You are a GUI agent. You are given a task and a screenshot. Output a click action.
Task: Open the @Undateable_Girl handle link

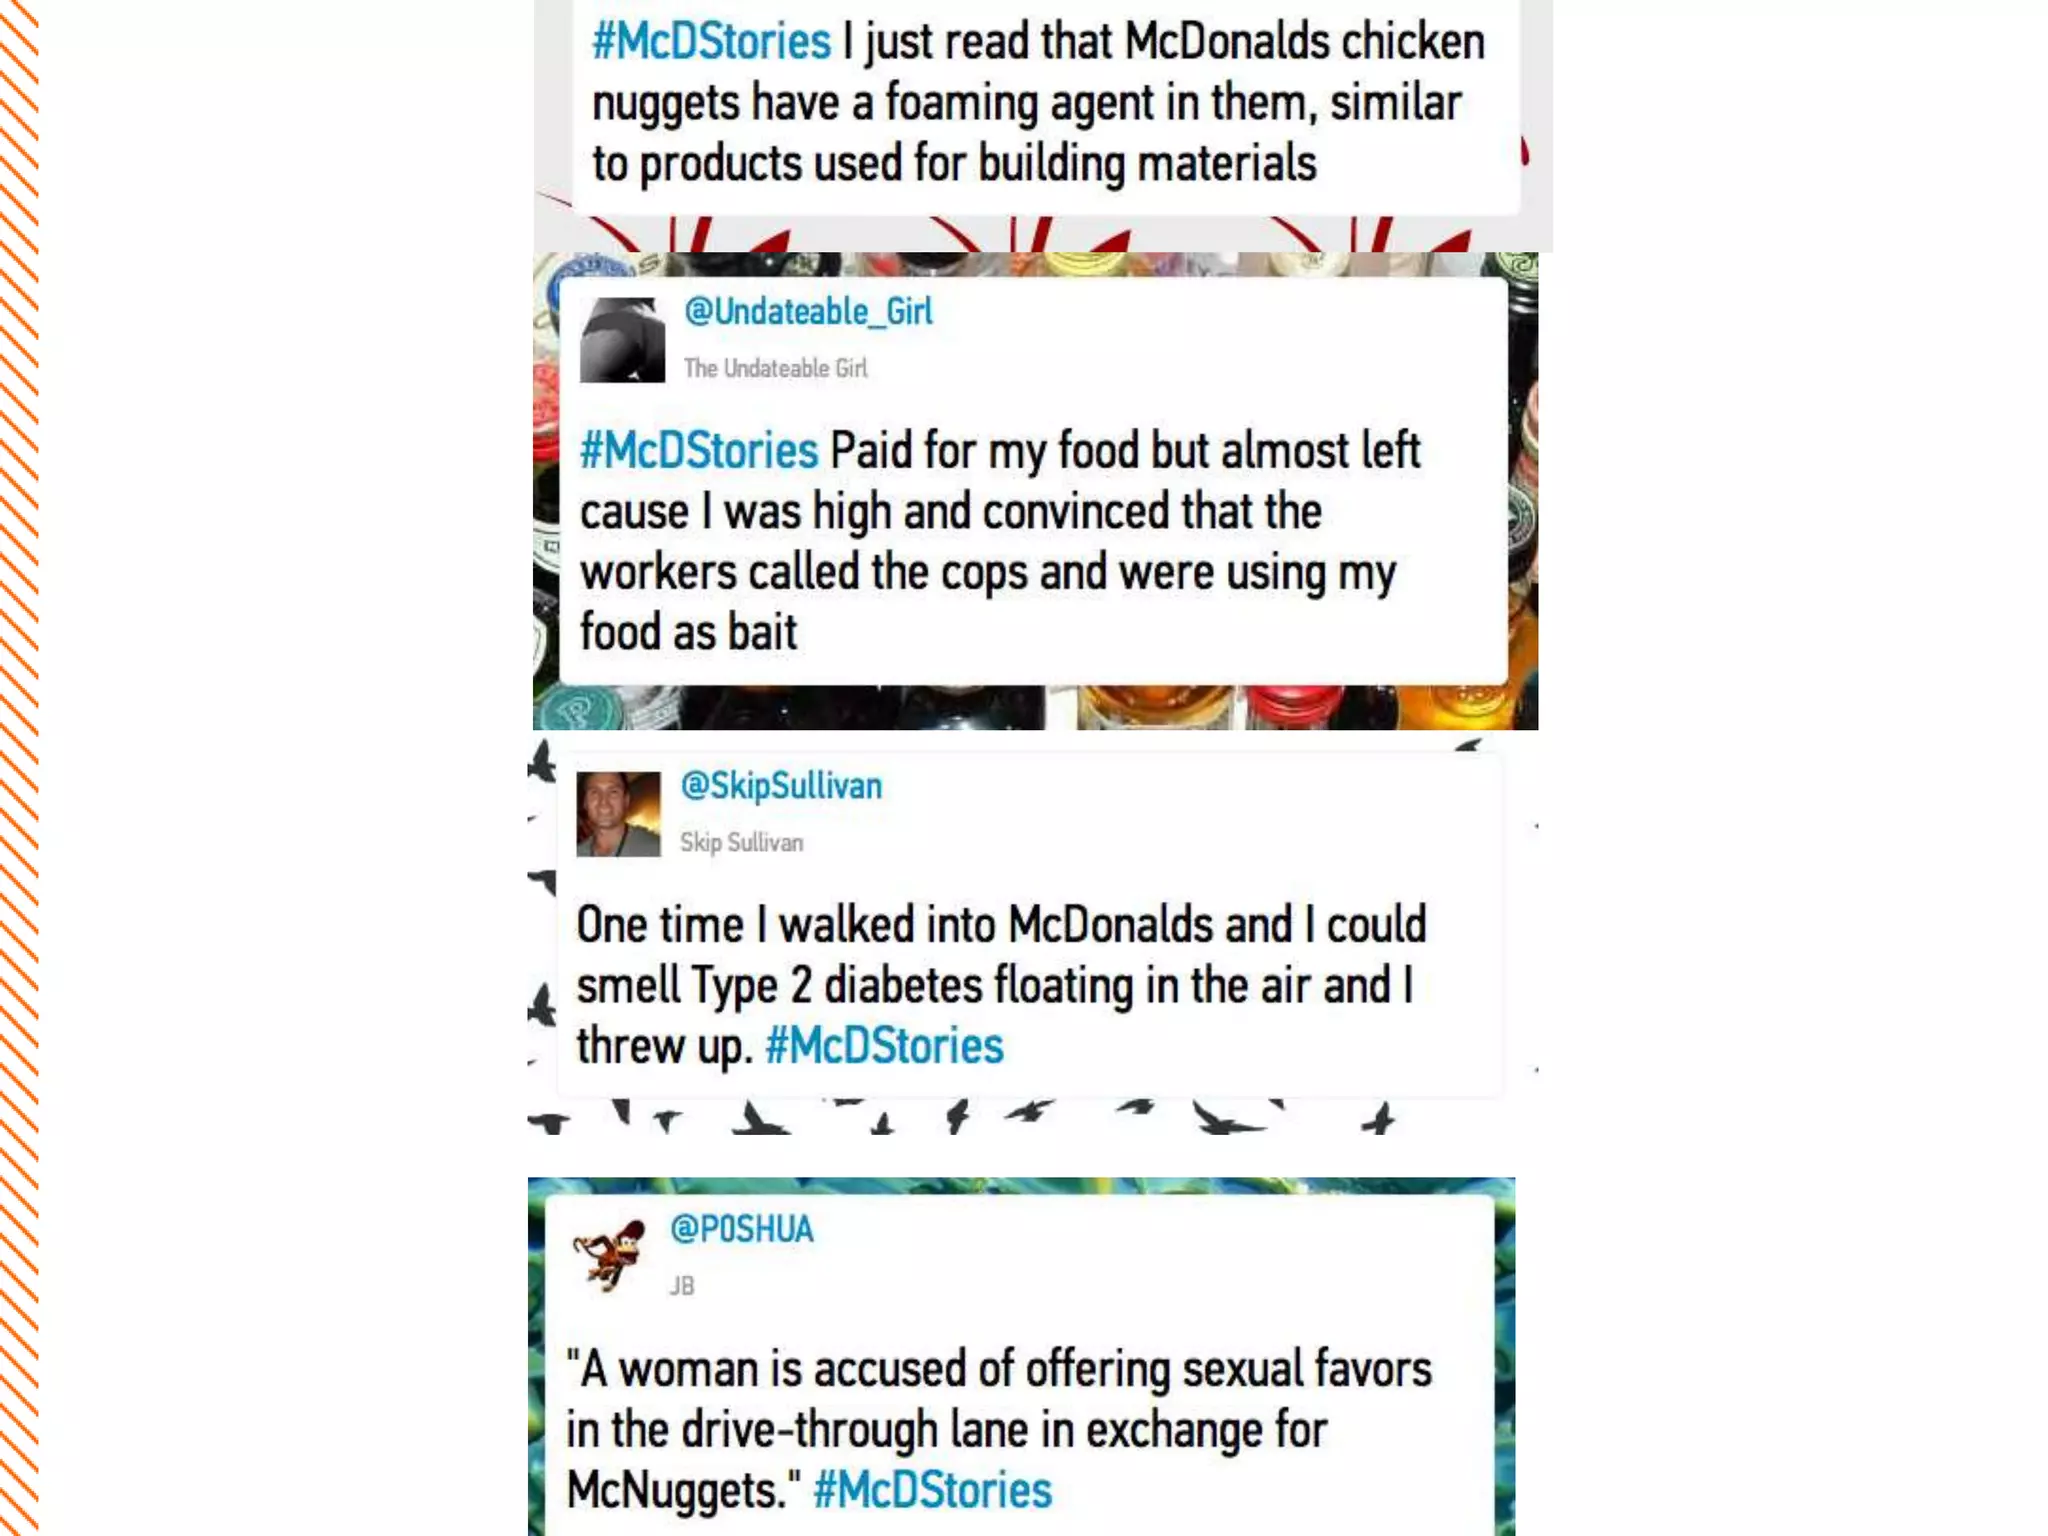[808, 312]
